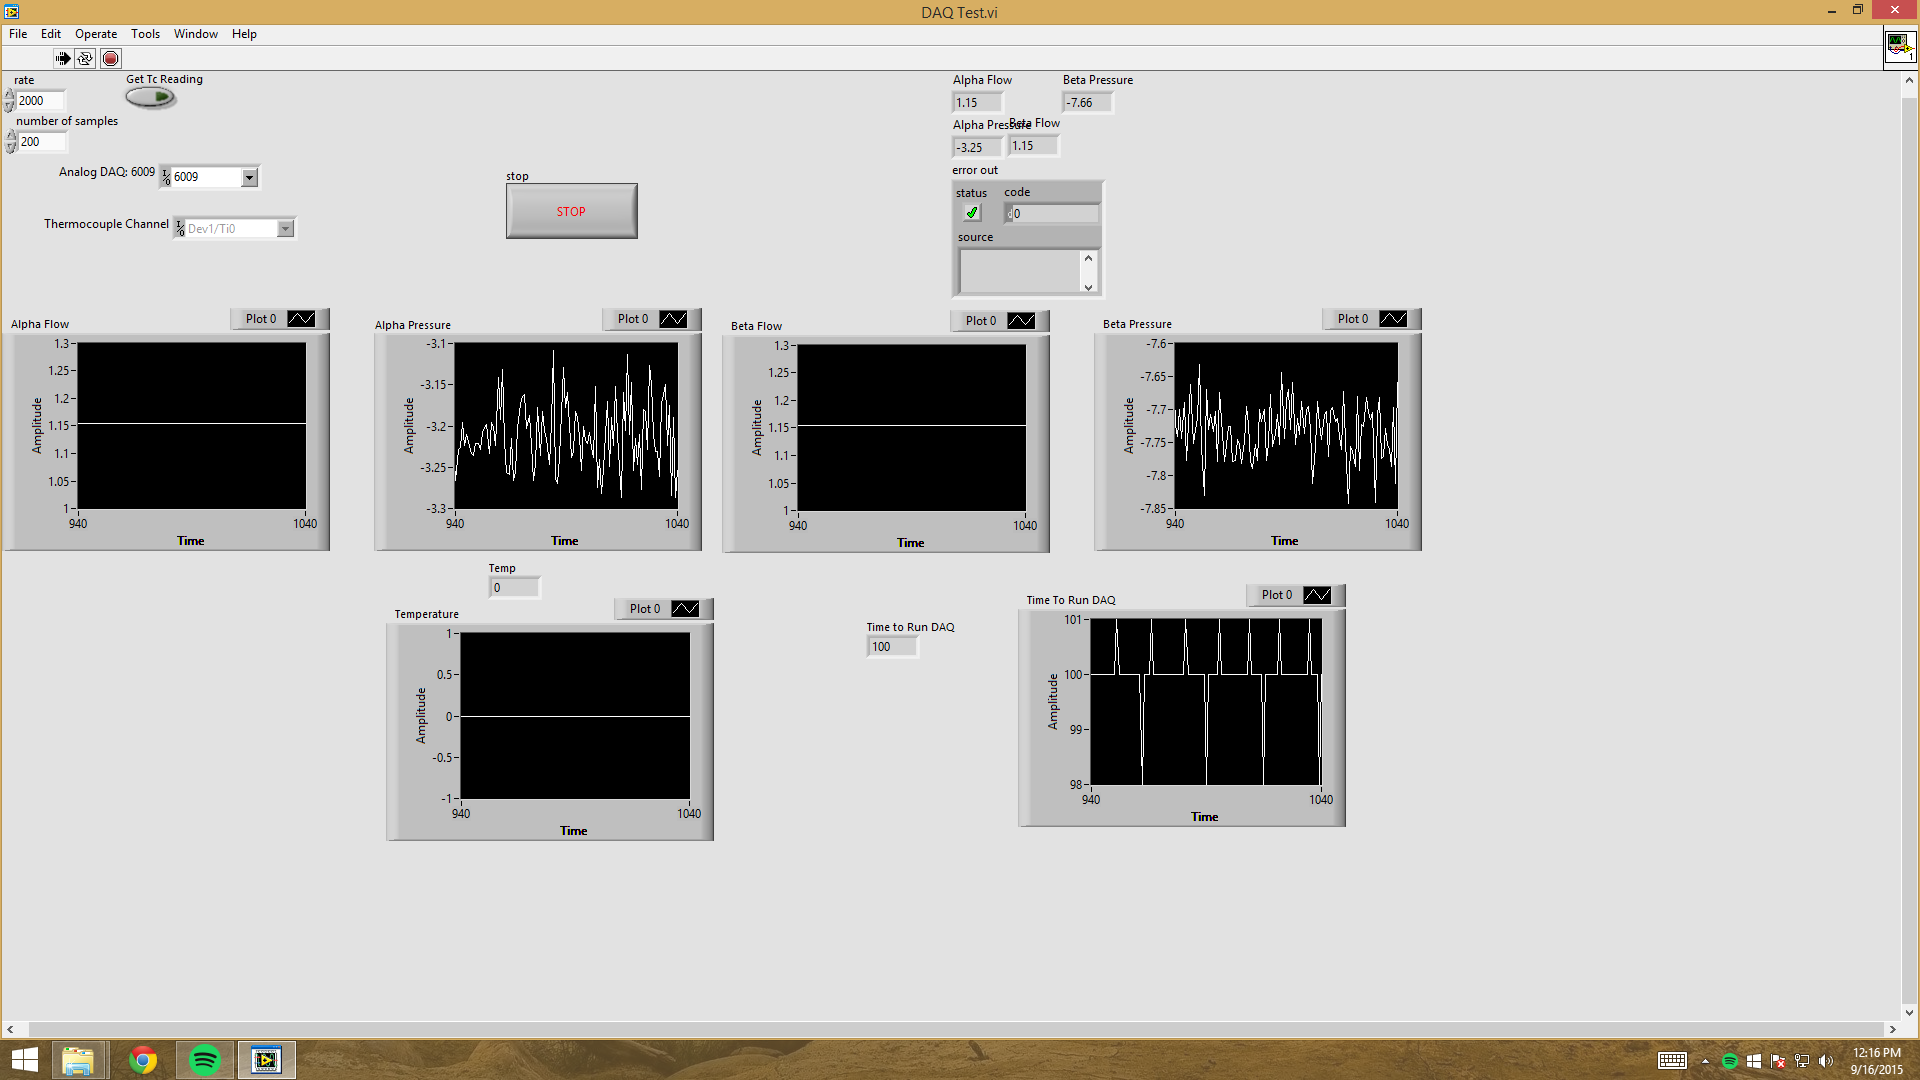Click the Alpha Flow Plot 0 label
This screenshot has height=1080, width=1920.
[x=261, y=319]
